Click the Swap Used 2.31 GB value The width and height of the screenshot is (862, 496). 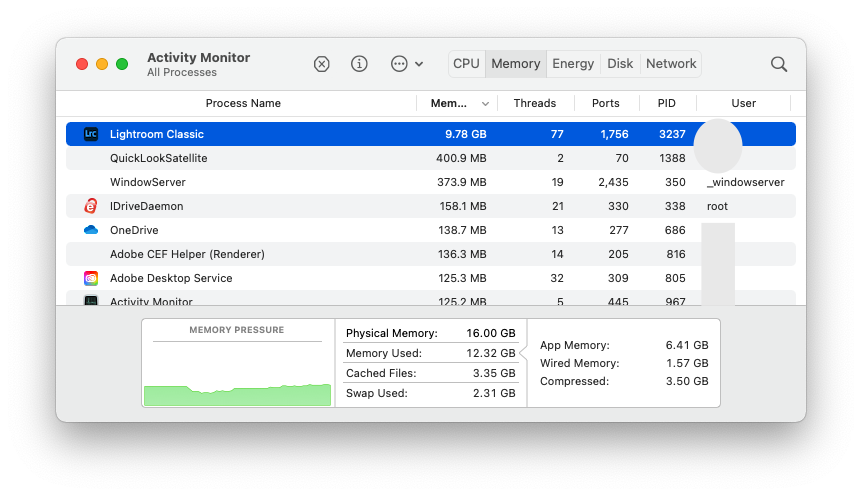pos(494,393)
